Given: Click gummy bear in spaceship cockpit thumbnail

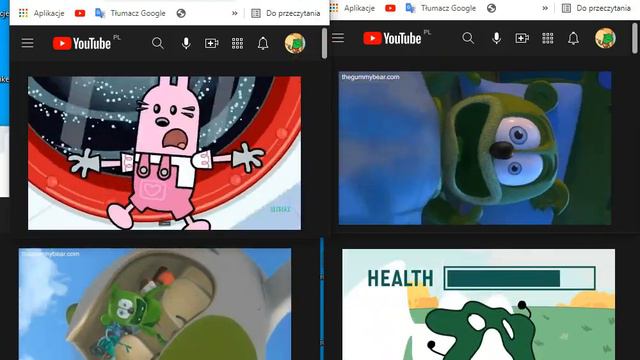Looking at the screenshot, I should (x=155, y=304).
